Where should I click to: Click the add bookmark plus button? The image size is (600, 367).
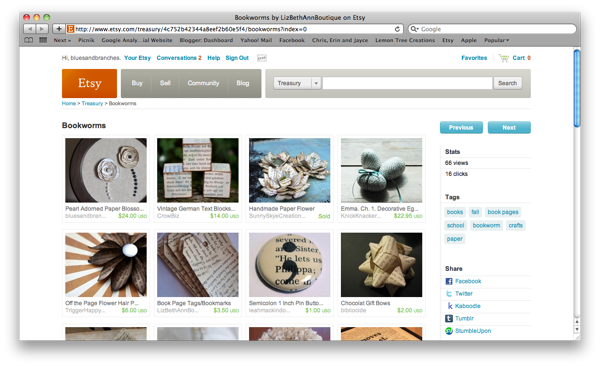point(59,29)
